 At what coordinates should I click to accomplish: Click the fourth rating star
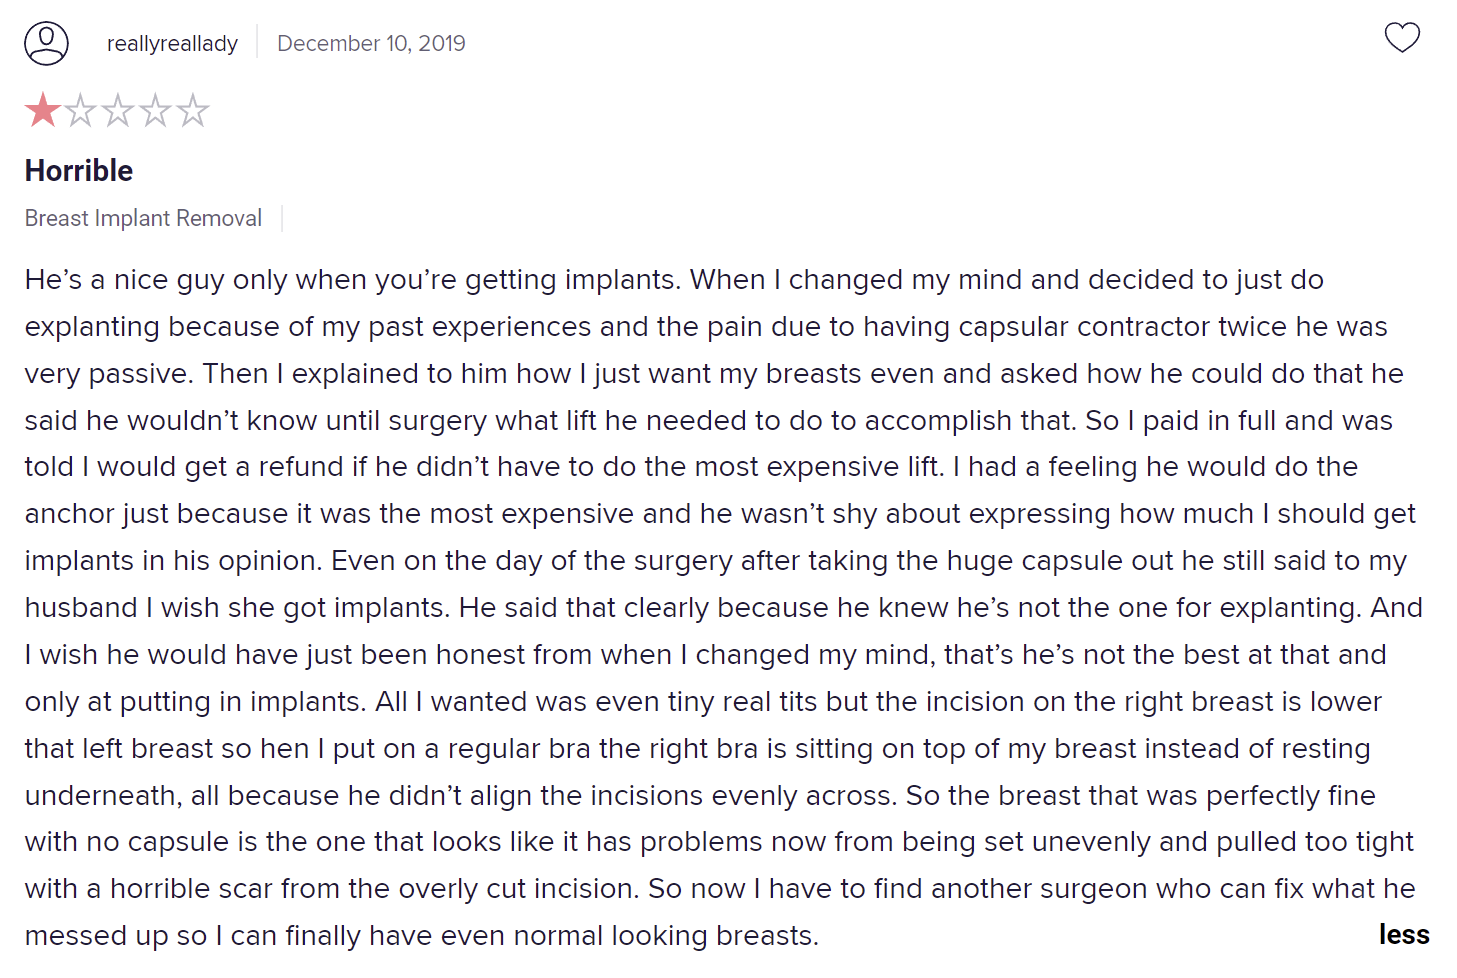pyautogui.click(x=155, y=110)
